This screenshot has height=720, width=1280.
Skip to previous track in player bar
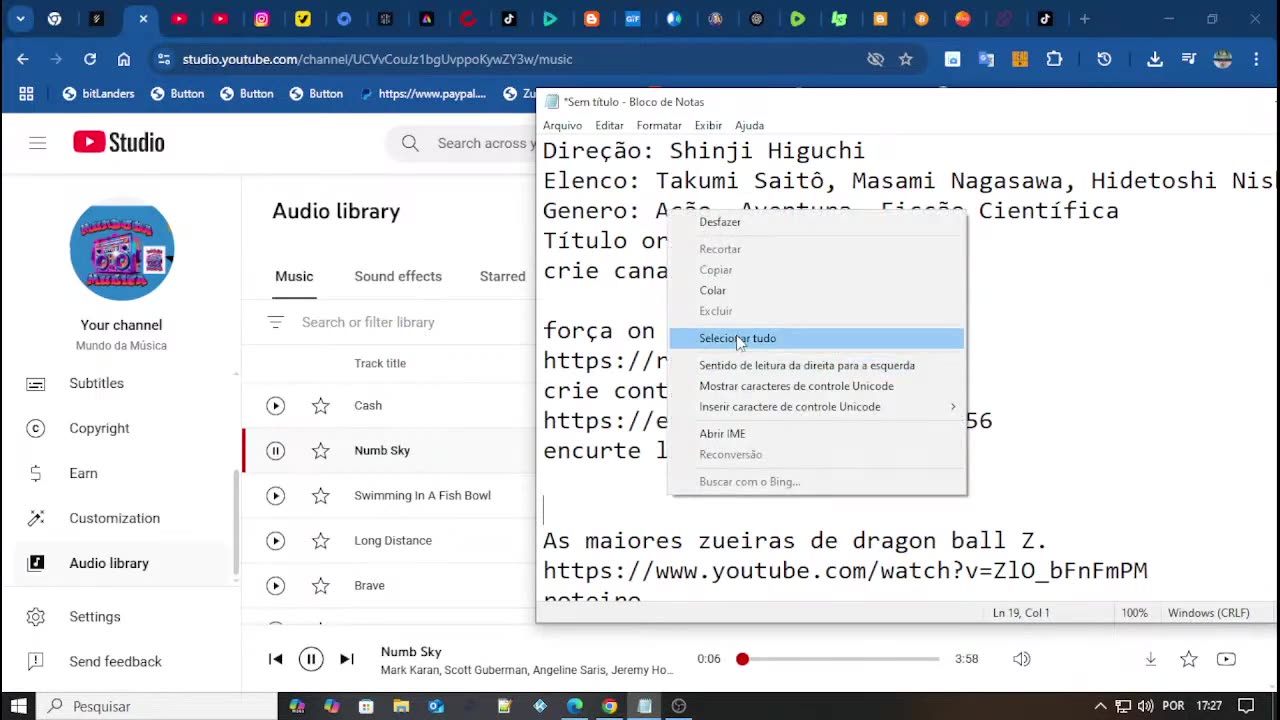click(x=276, y=659)
